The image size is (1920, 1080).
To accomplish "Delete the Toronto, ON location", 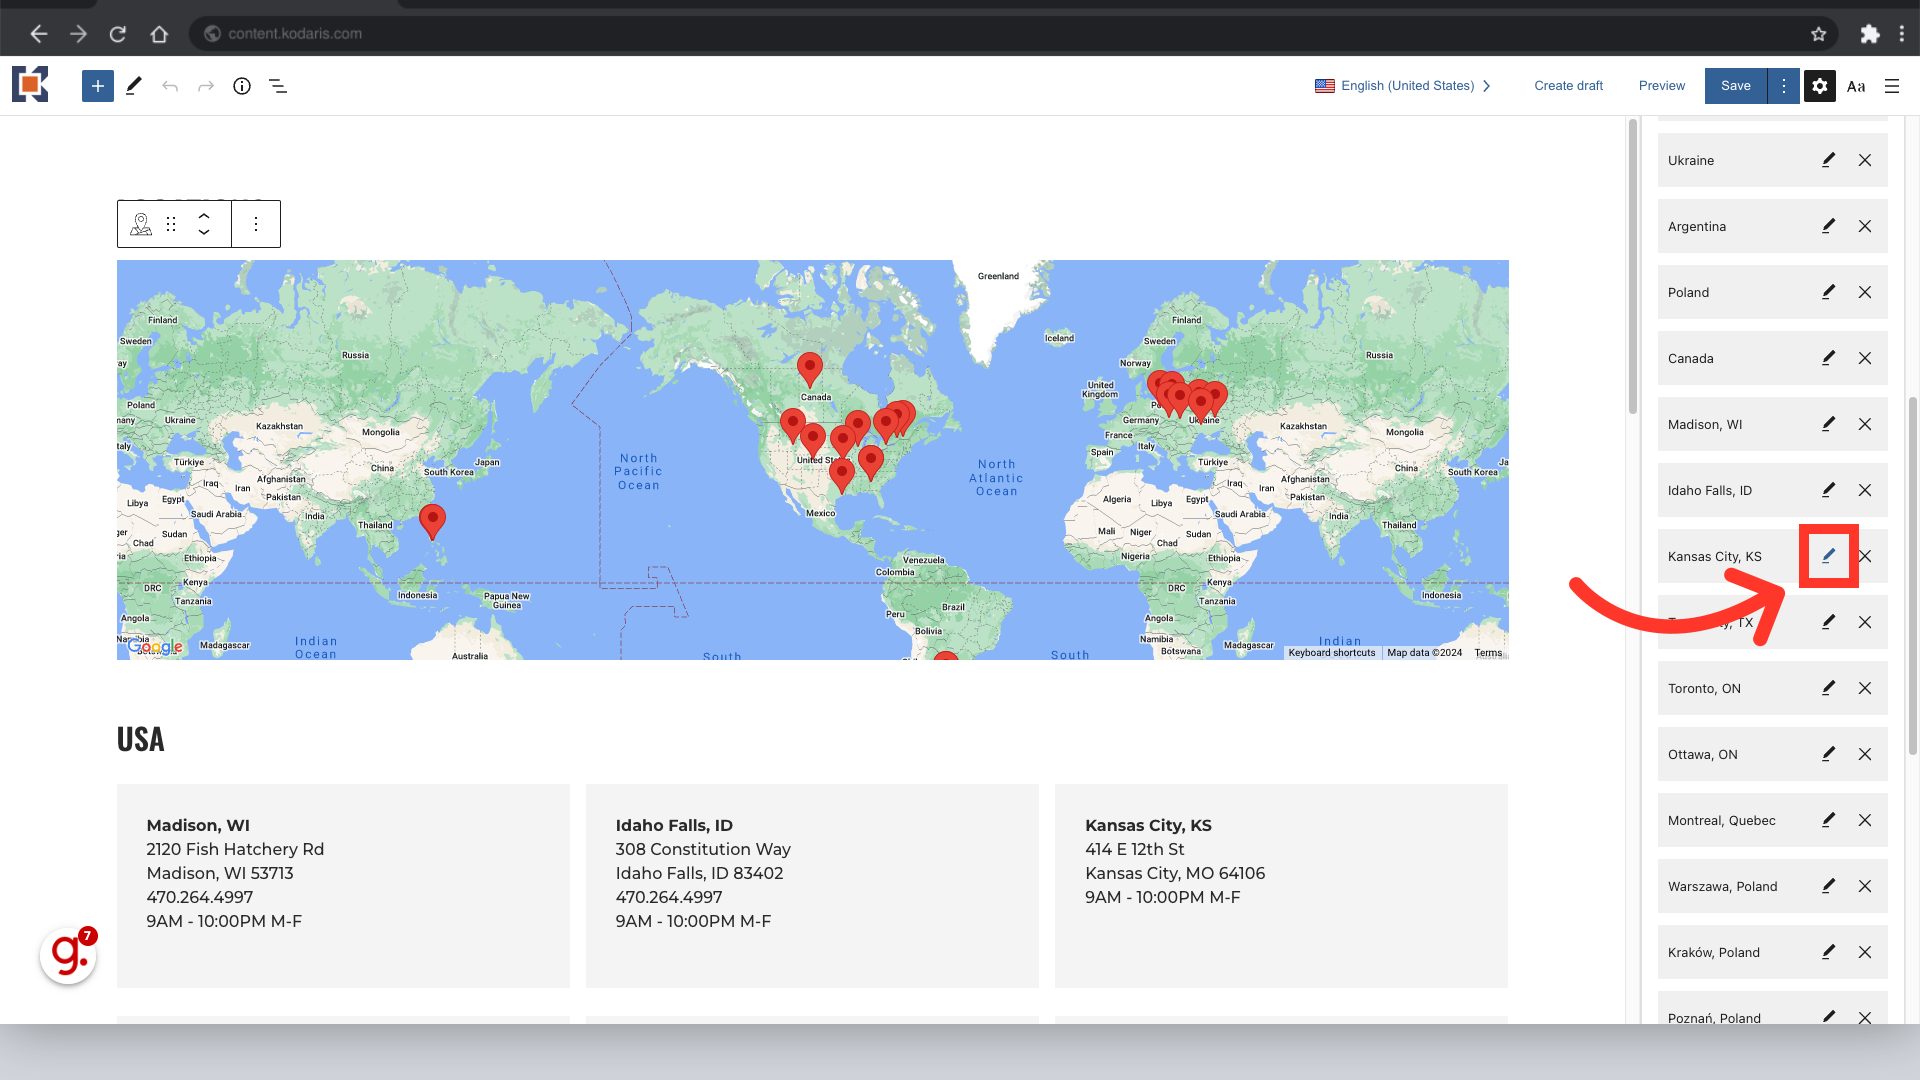I will click(1865, 688).
